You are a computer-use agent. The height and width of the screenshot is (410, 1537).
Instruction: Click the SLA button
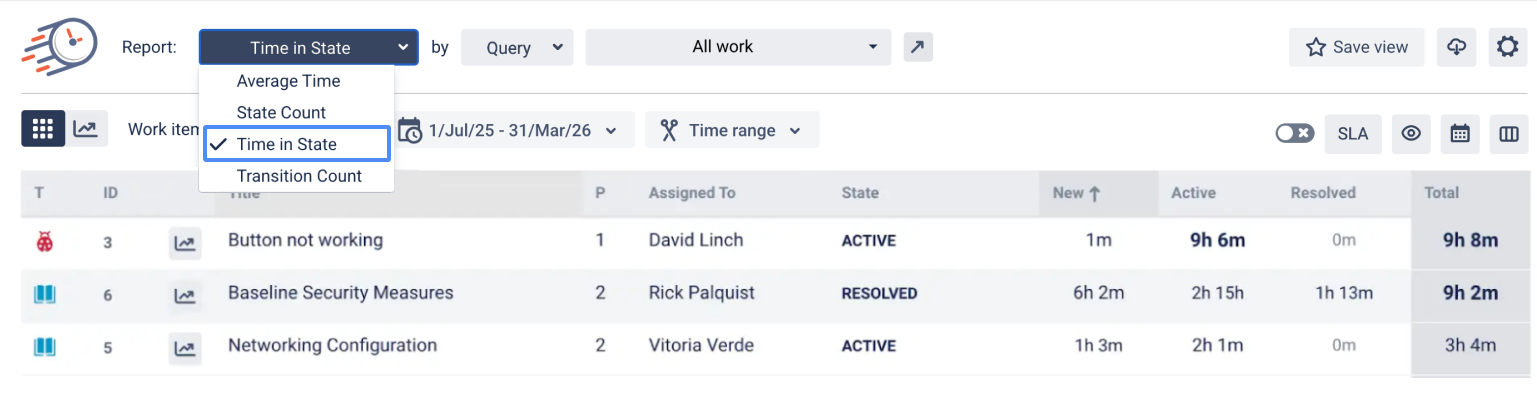coord(1352,133)
